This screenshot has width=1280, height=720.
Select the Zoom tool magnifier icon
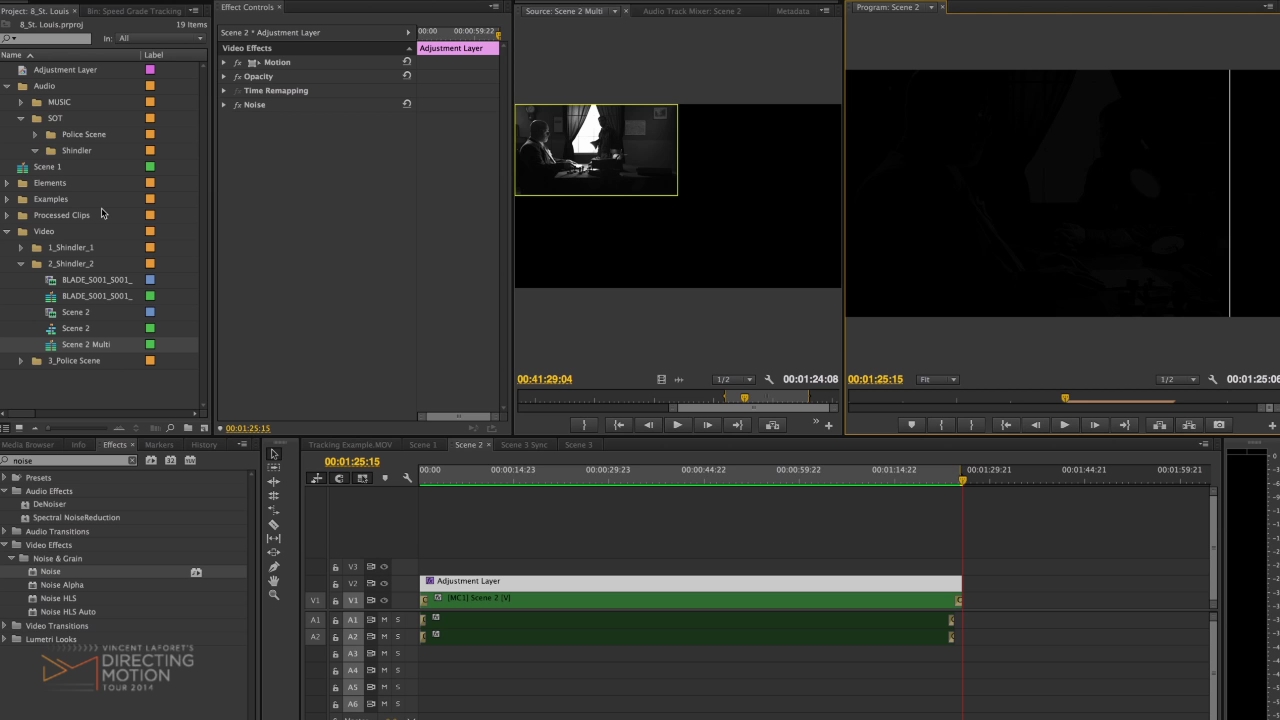[274, 595]
